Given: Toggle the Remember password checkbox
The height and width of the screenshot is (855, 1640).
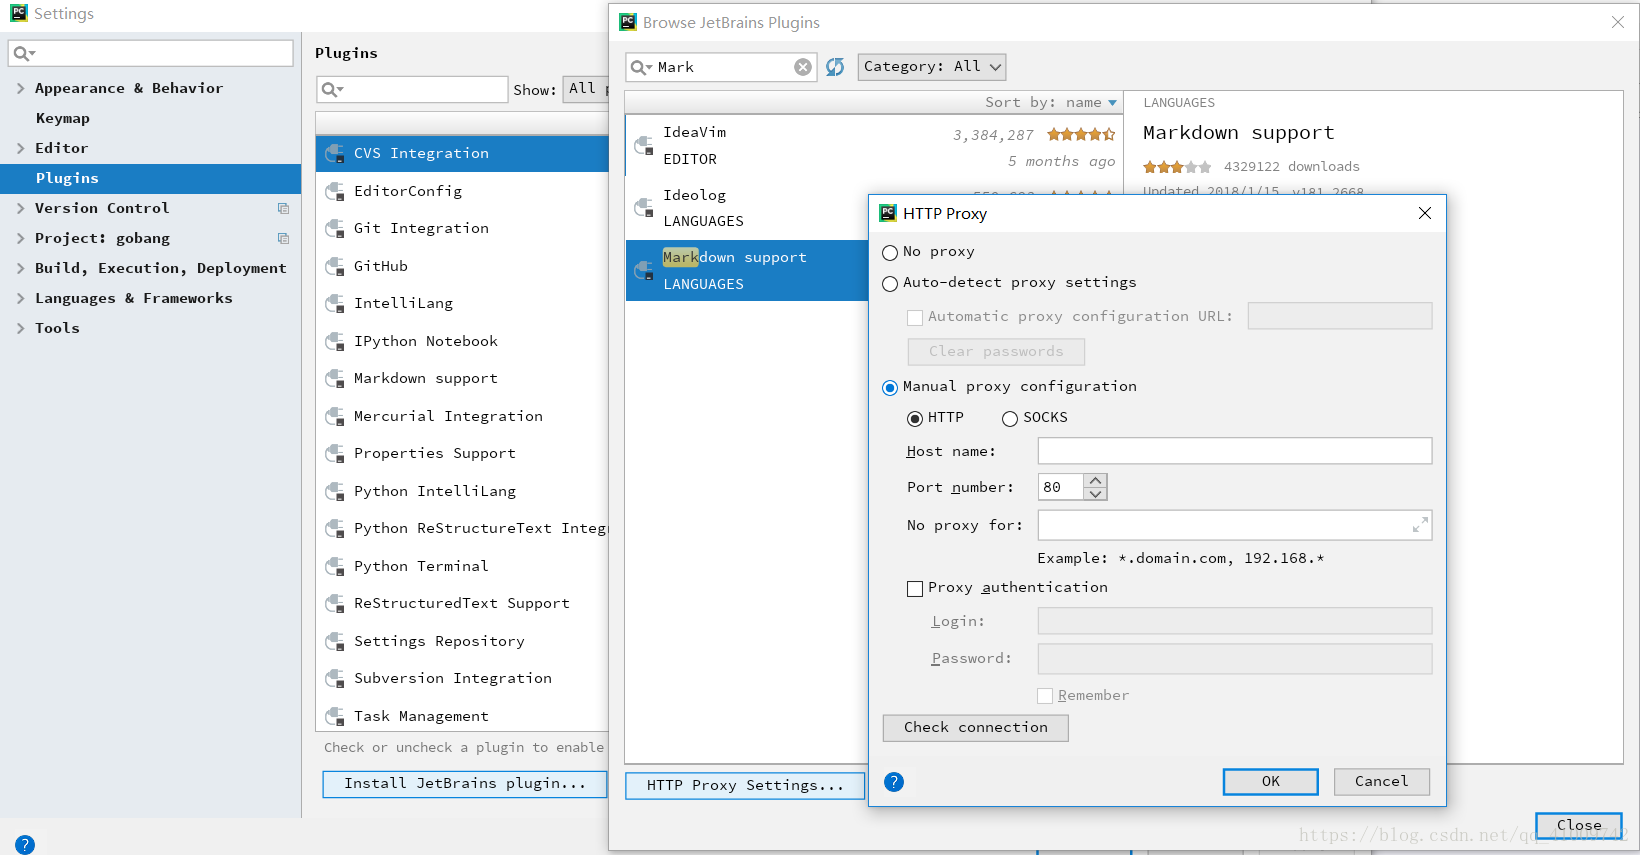Looking at the screenshot, I should click(x=1045, y=696).
